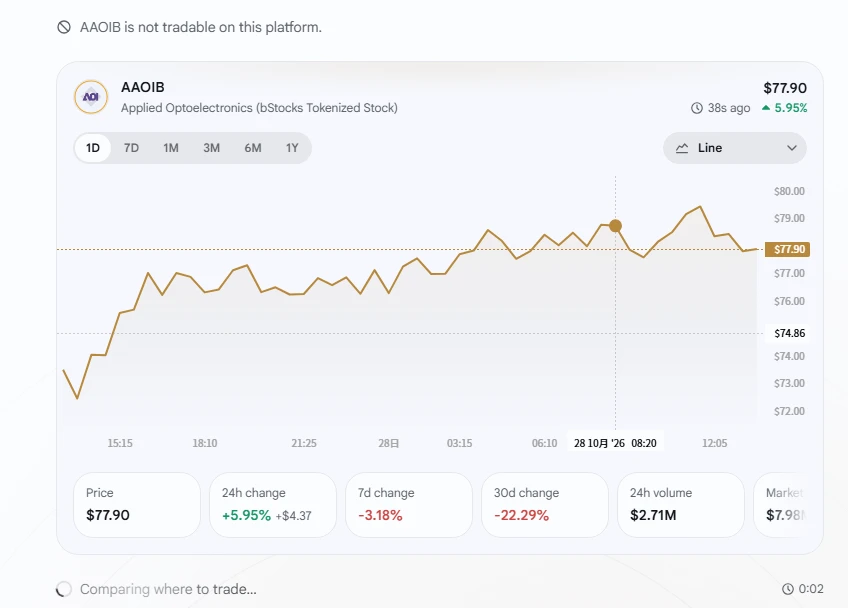Click the 7d change card
The width and height of the screenshot is (848, 608).
[409, 505]
